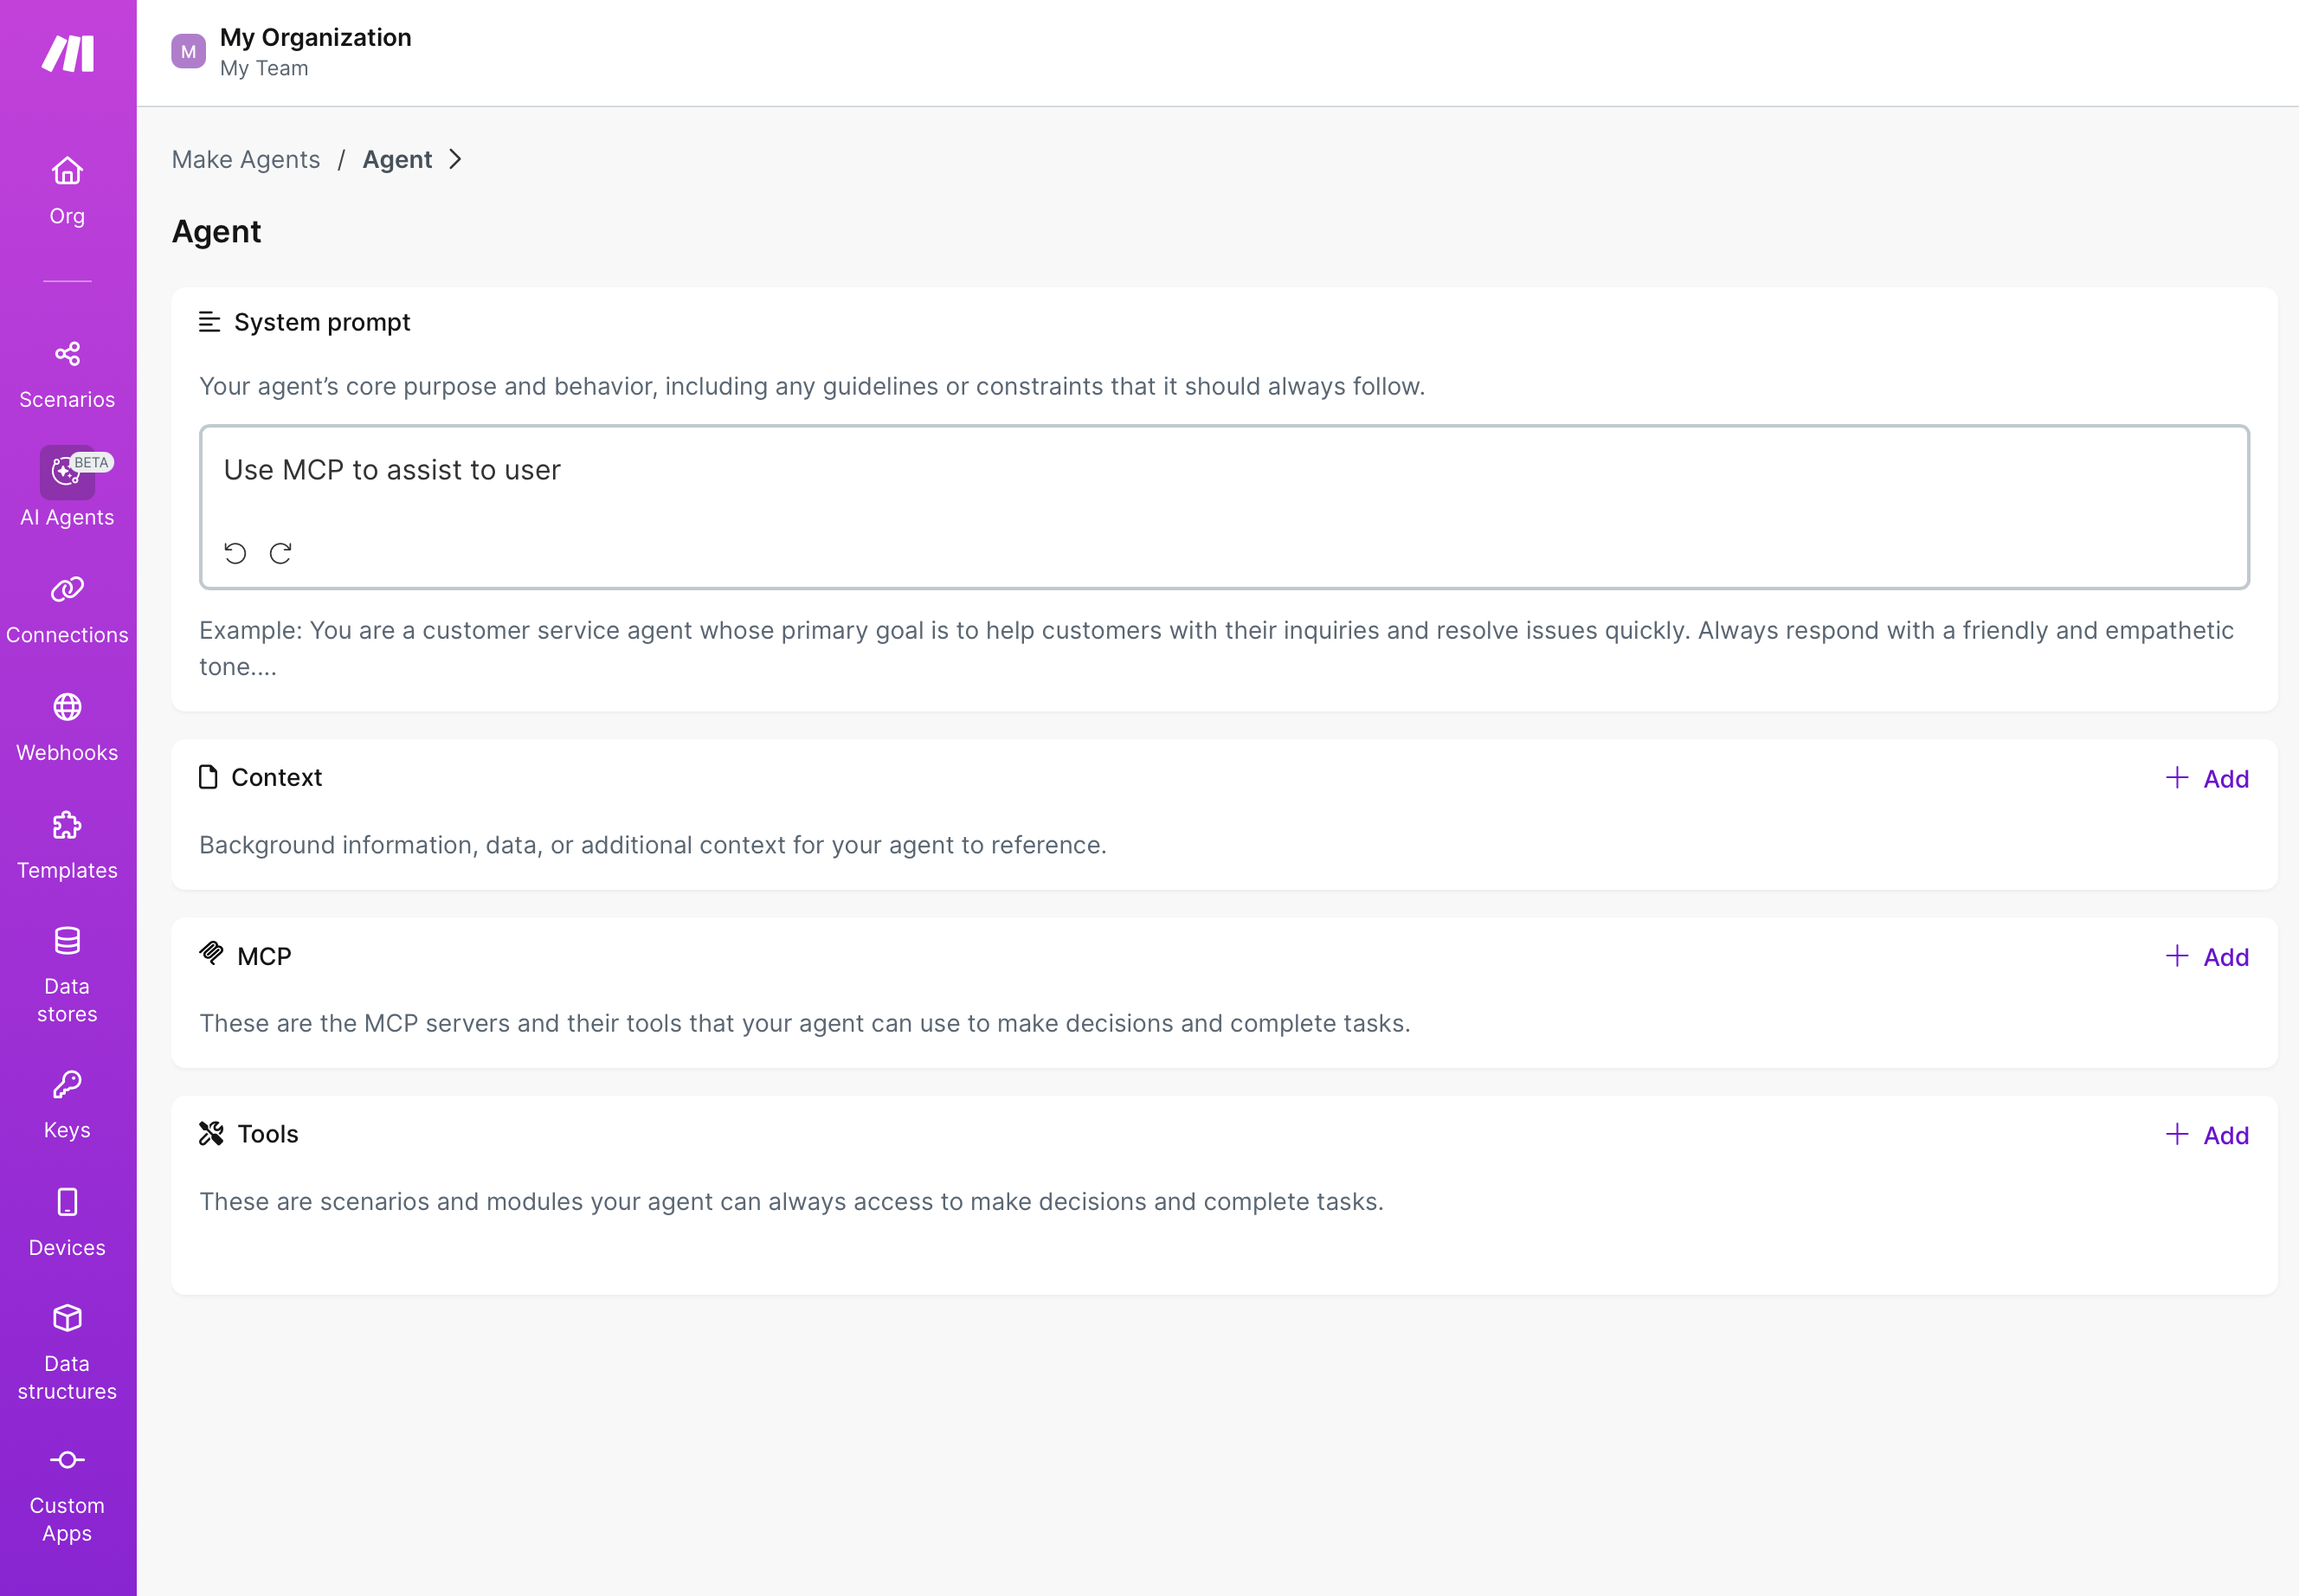Viewport: 2299px width, 1596px height.
Task: Select Data structures in sidebar
Action: pos(66,1348)
